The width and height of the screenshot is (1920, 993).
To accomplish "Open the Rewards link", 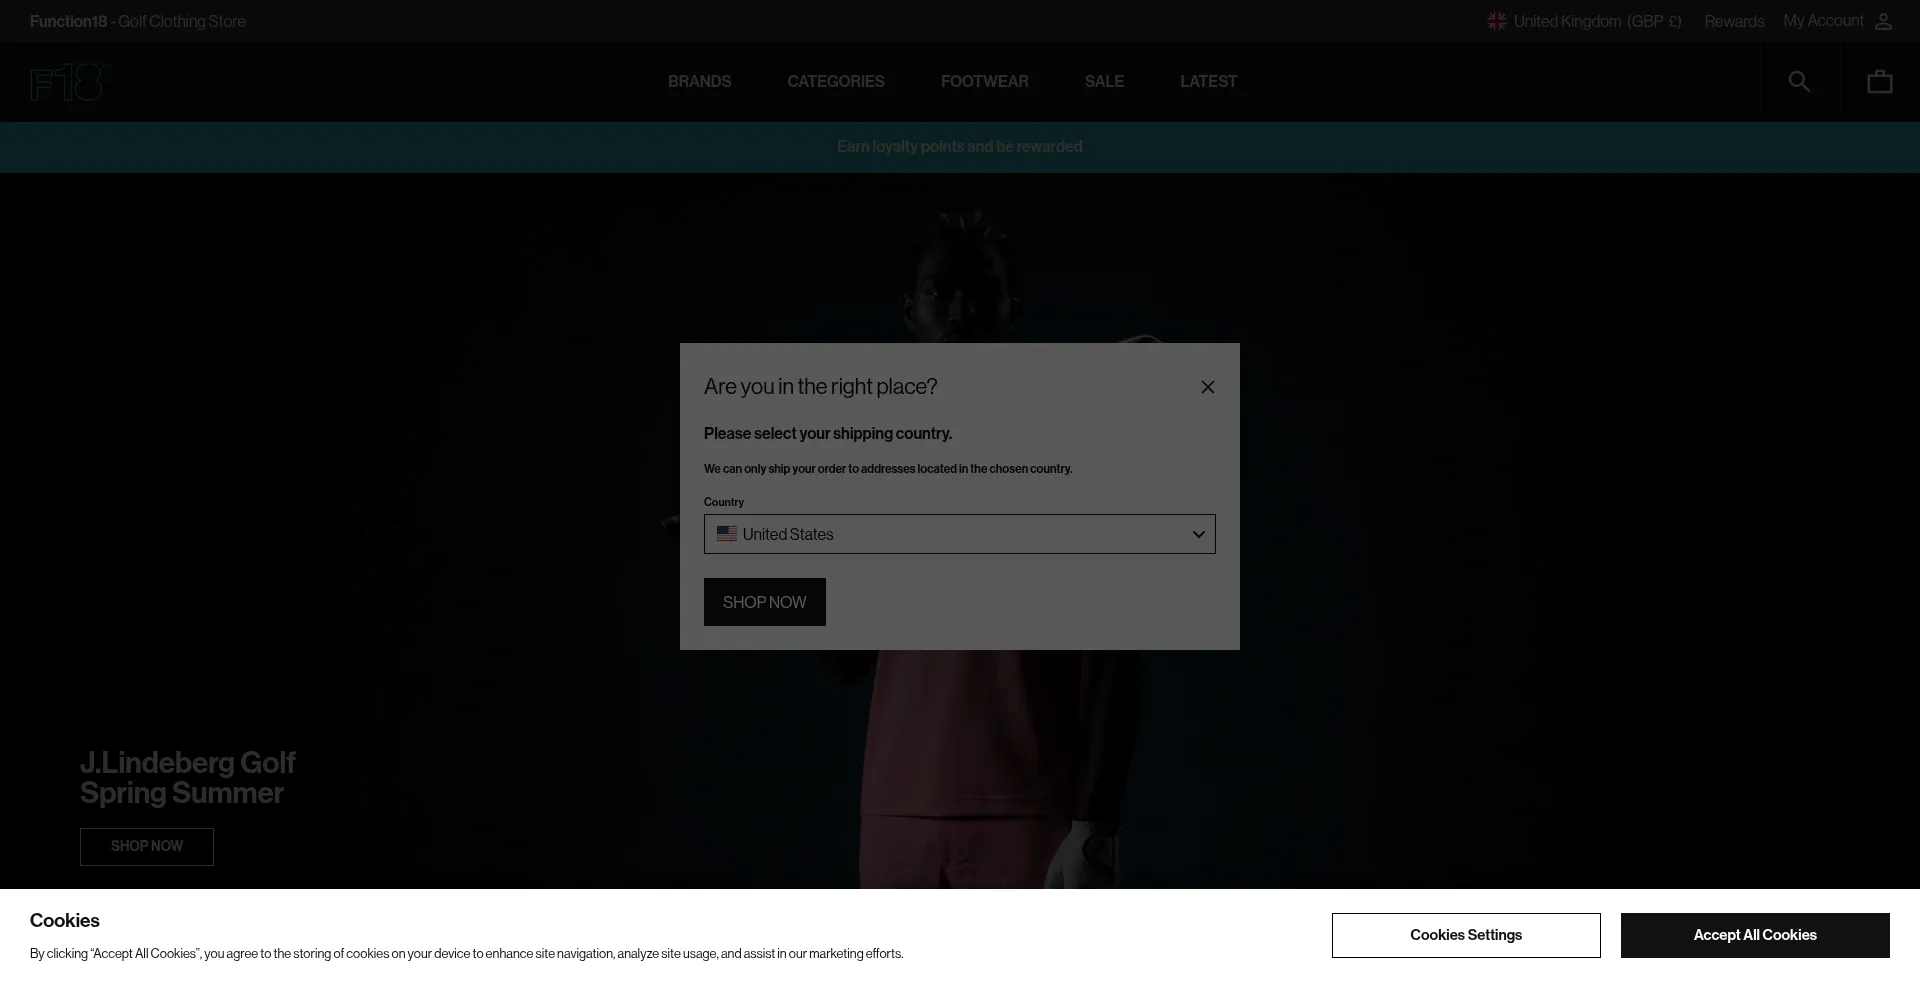I will (1734, 21).
